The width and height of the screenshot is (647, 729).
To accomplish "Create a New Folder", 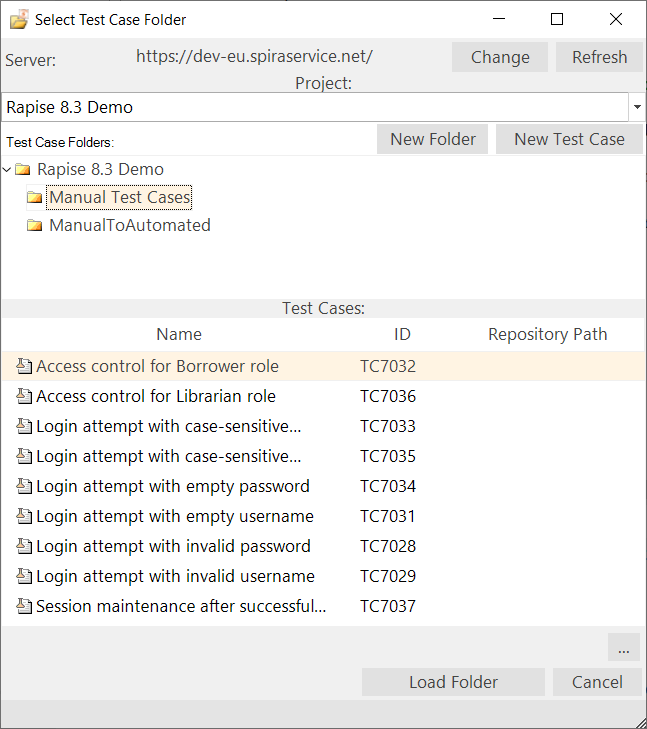I will 432,139.
